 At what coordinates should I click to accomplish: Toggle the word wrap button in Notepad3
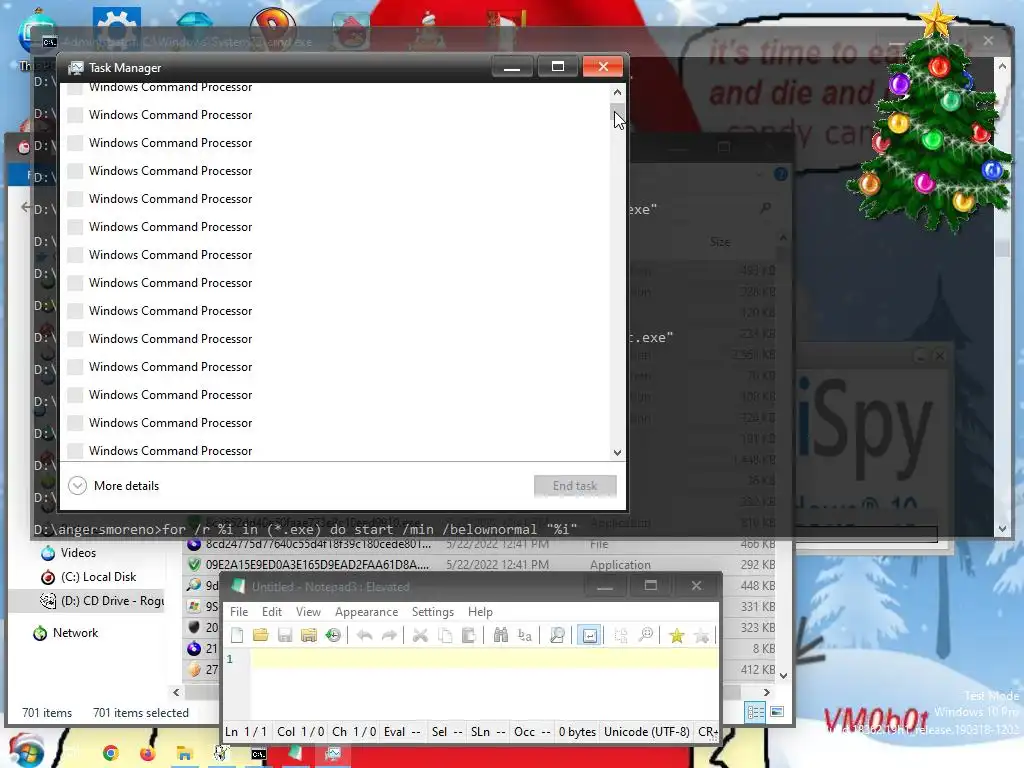[589, 635]
